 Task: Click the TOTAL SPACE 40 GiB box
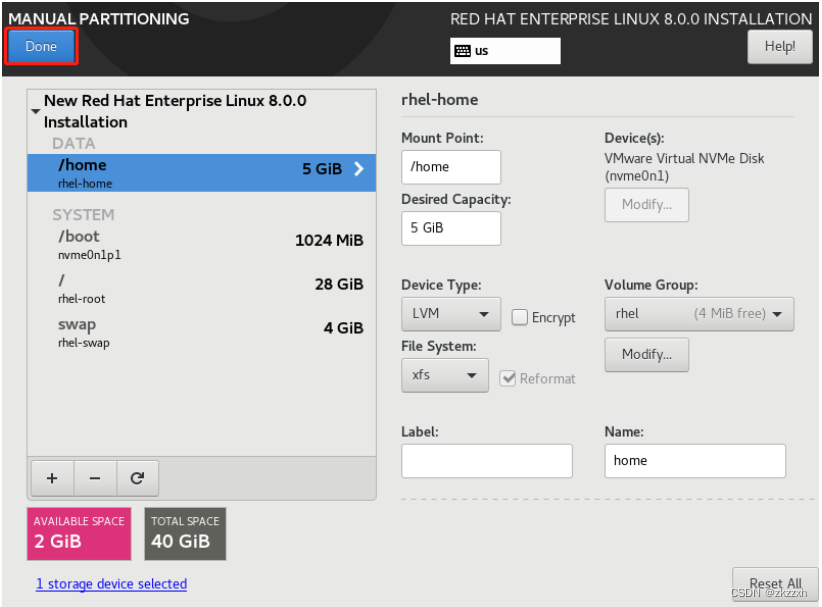(x=185, y=534)
